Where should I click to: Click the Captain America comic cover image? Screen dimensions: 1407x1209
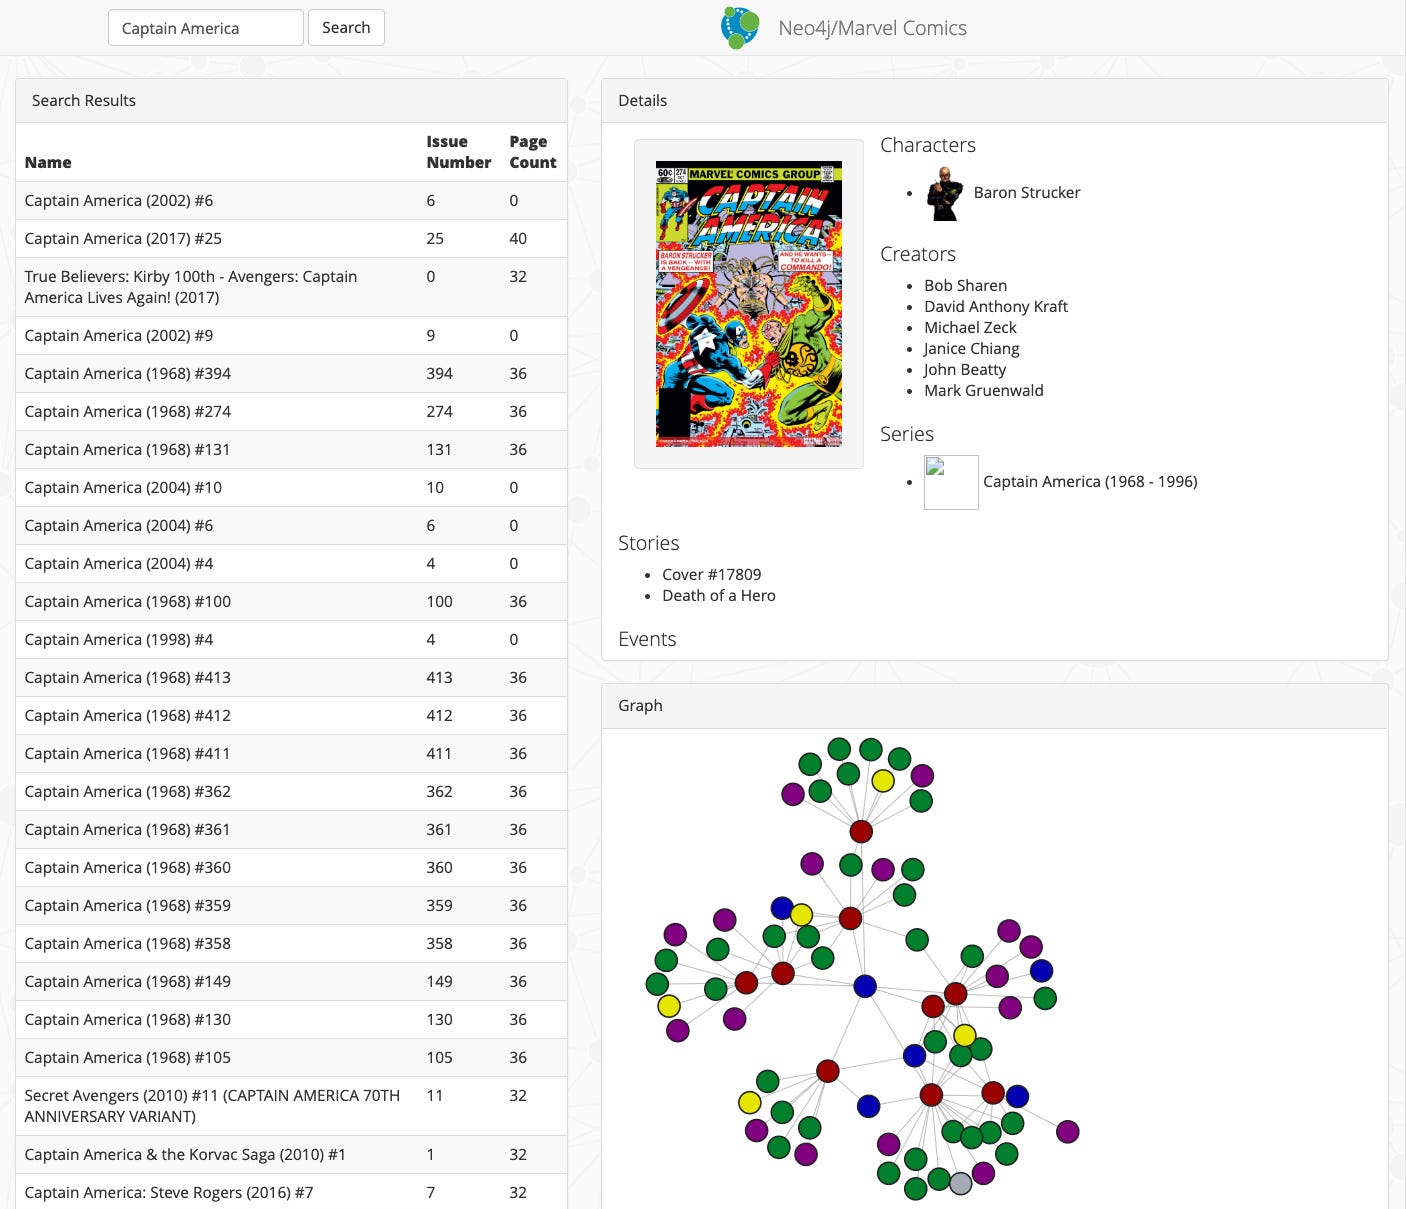(x=749, y=304)
